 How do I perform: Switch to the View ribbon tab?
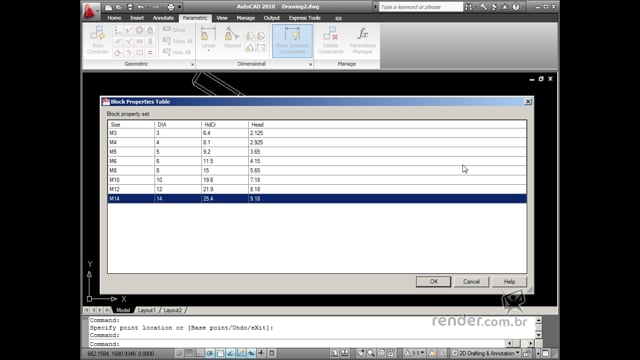[222, 18]
